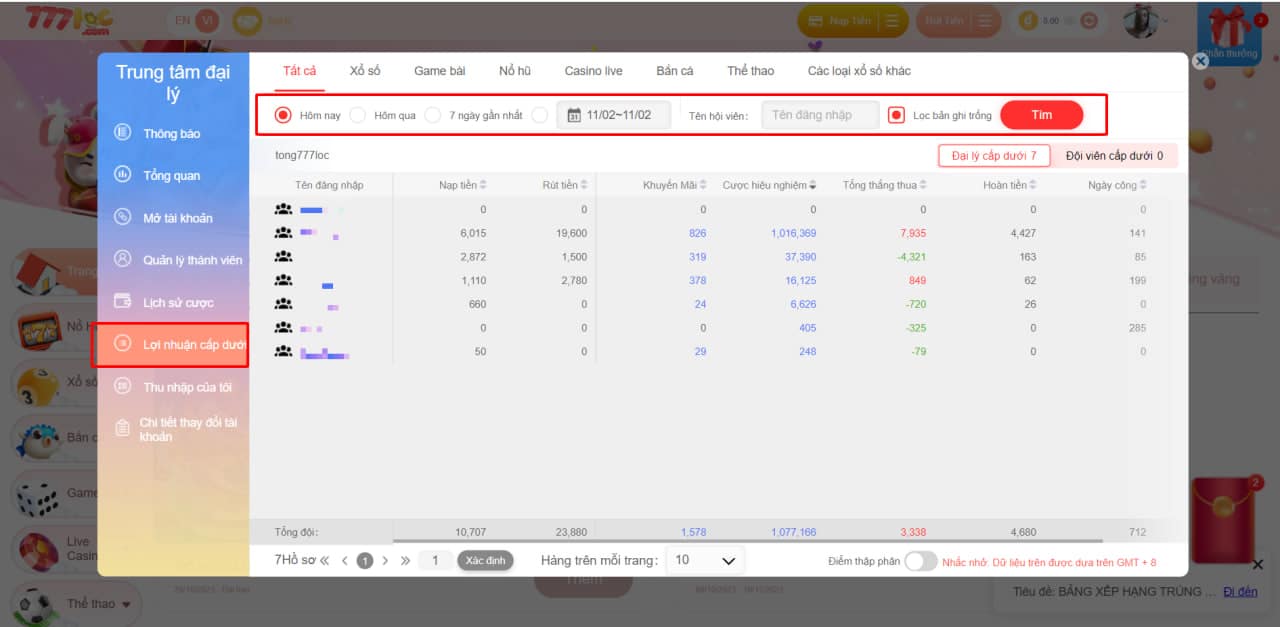Open Thu nhập của tôi icon

pyautogui.click(x=123, y=386)
